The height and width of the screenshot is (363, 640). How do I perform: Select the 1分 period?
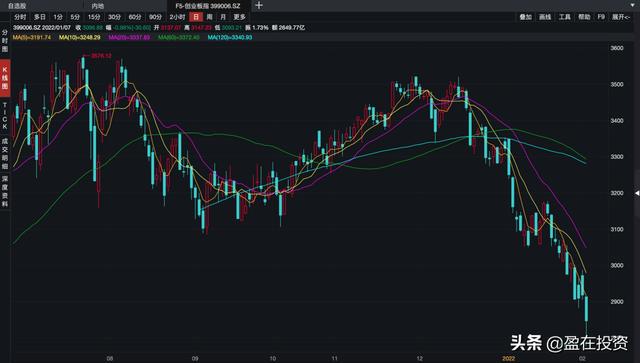pyautogui.click(x=58, y=17)
